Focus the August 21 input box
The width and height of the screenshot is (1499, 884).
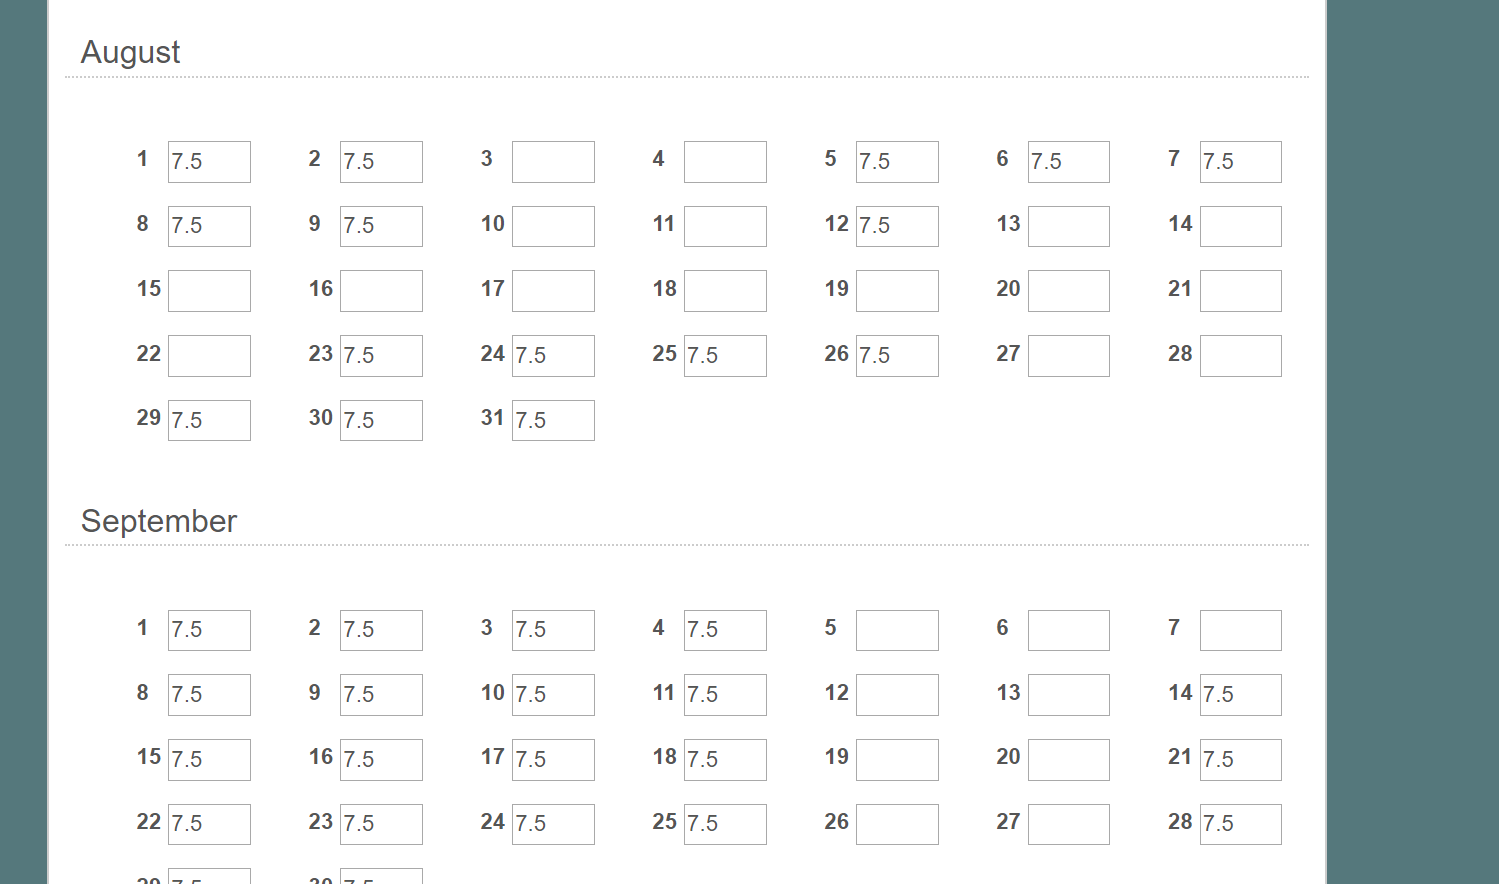[x=1241, y=291]
